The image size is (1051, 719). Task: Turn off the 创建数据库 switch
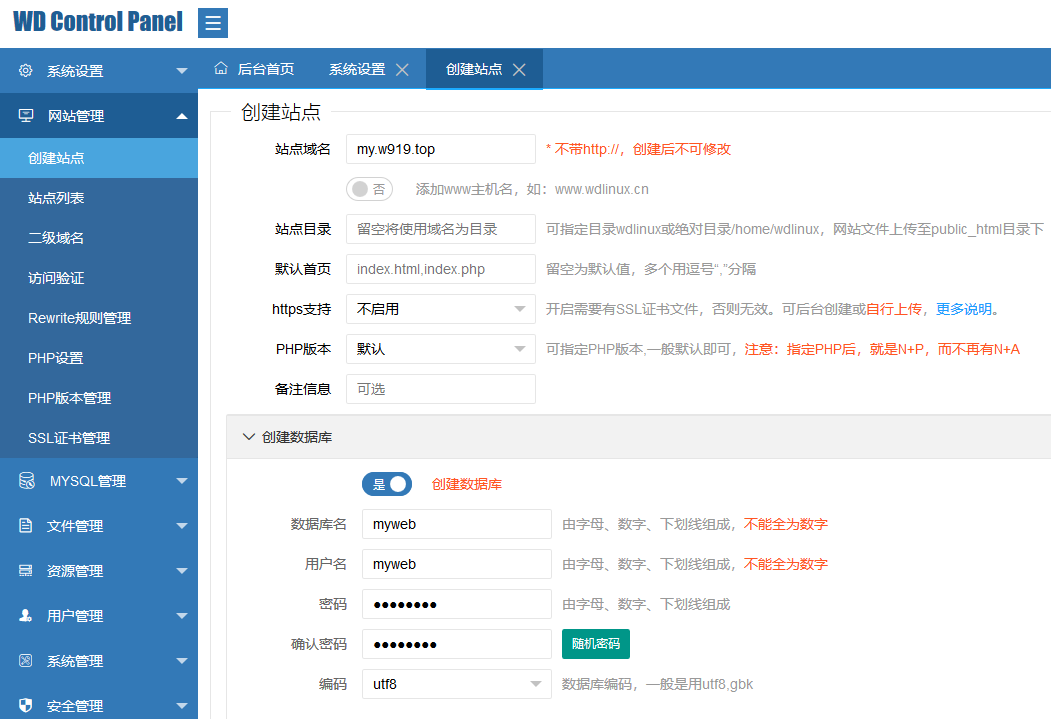[x=387, y=484]
